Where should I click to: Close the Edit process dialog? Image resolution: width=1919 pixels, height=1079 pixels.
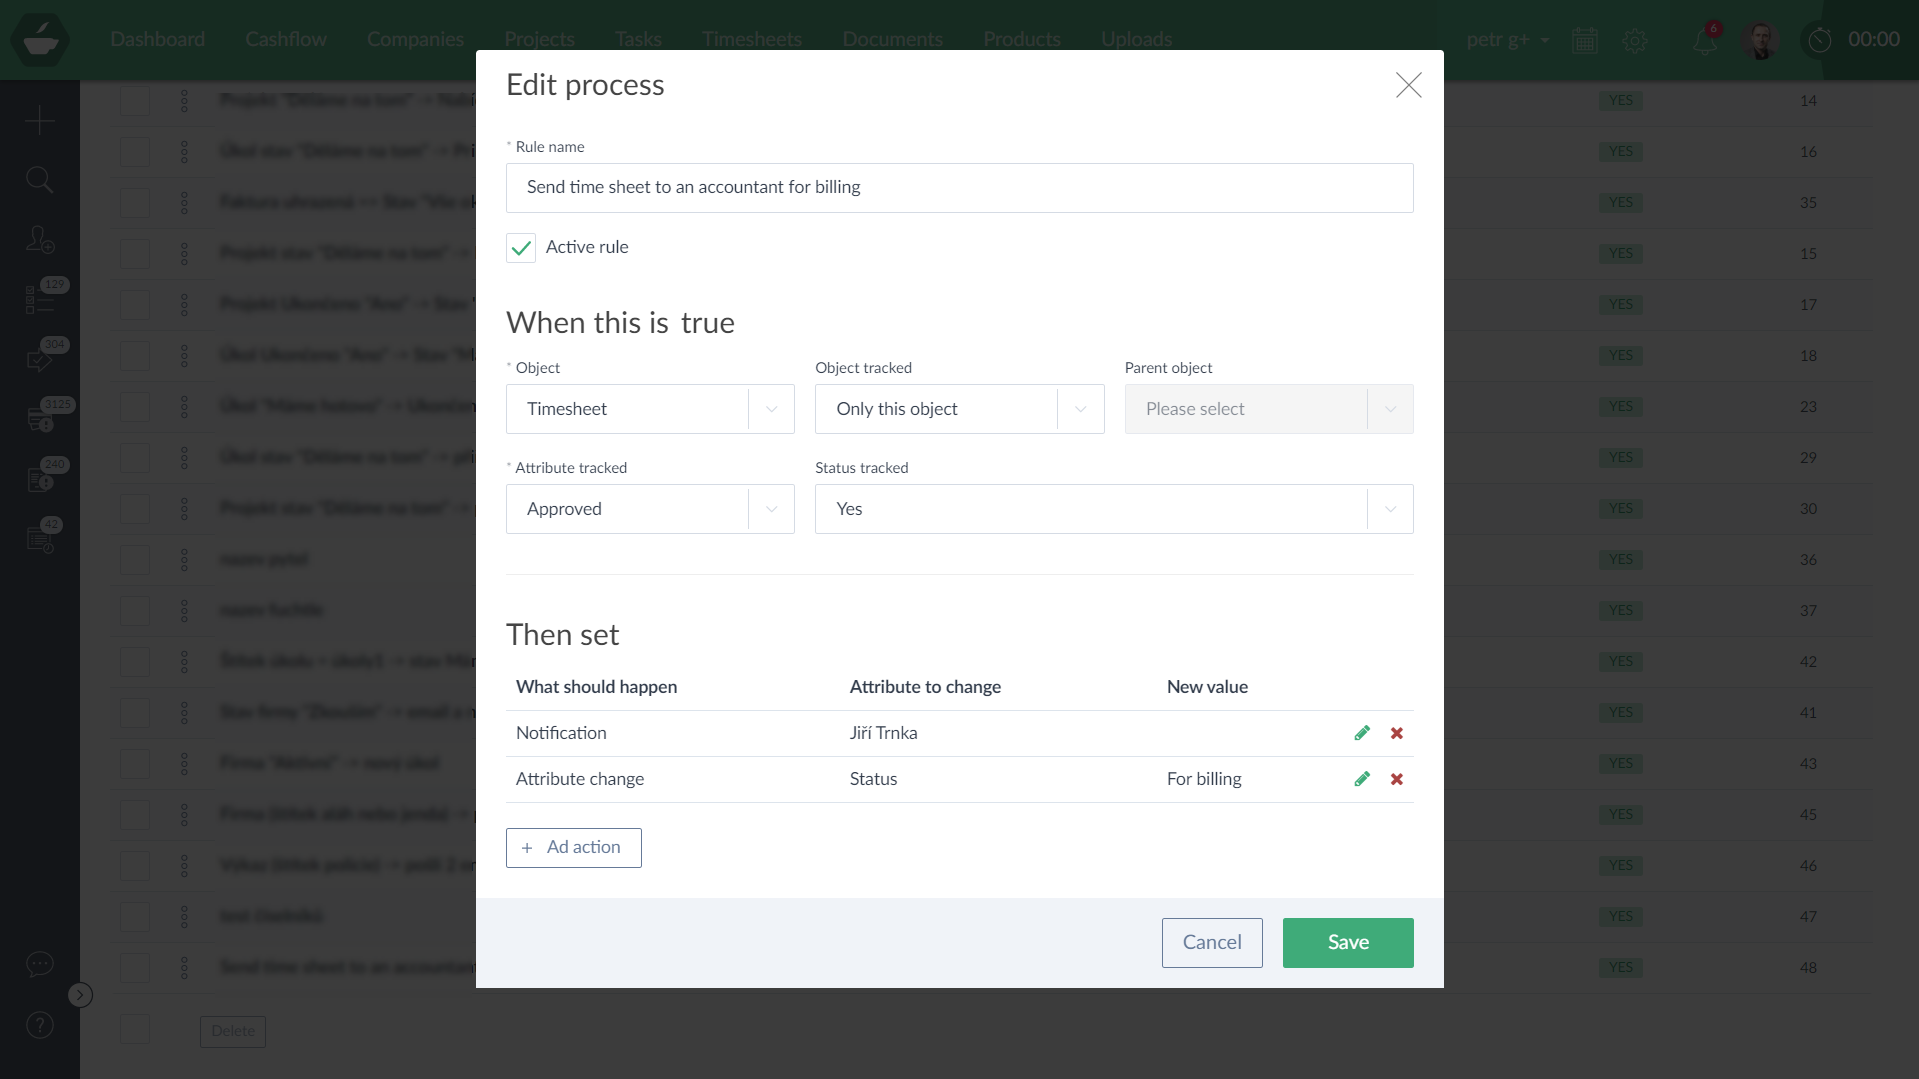point(1408,85)
